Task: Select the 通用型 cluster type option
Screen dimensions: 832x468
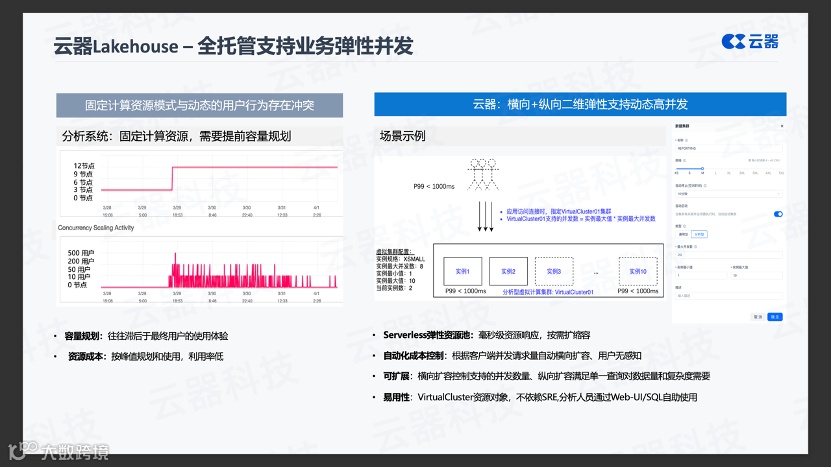Action: [x=683, y=234]
